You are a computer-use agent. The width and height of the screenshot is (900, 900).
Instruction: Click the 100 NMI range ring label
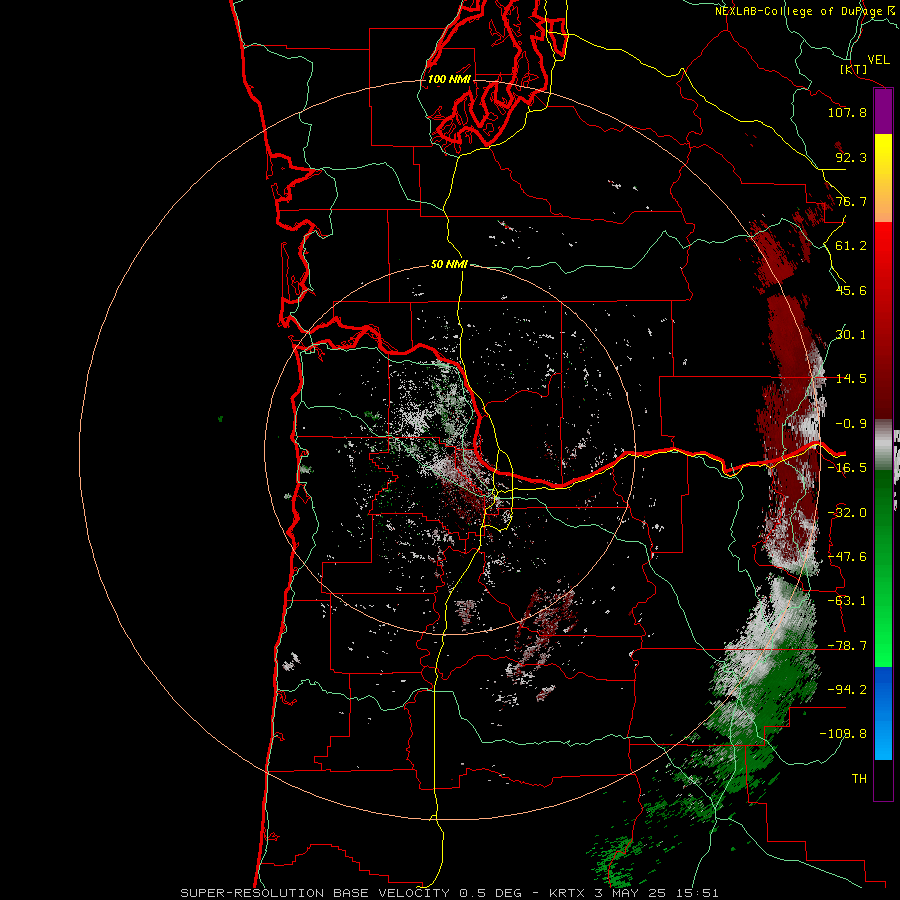pos(449,79)
